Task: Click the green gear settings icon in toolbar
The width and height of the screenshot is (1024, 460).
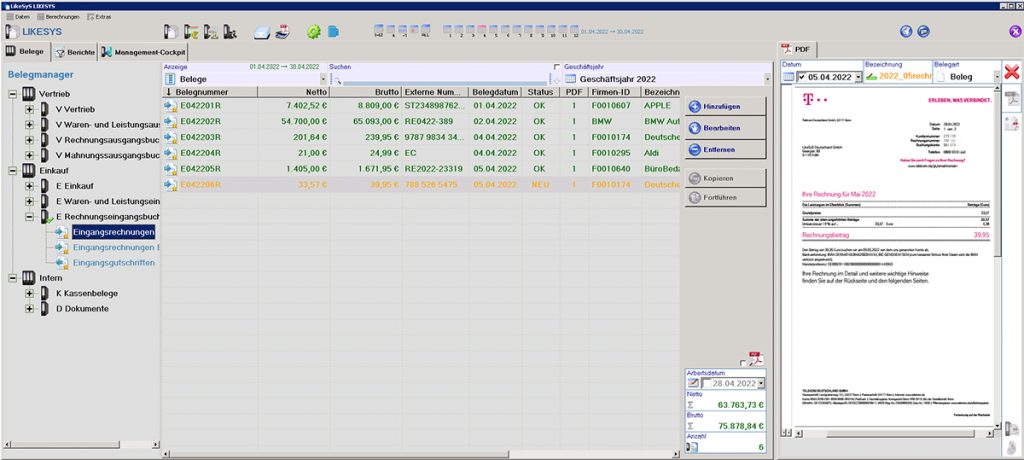Action: point(314,32)
